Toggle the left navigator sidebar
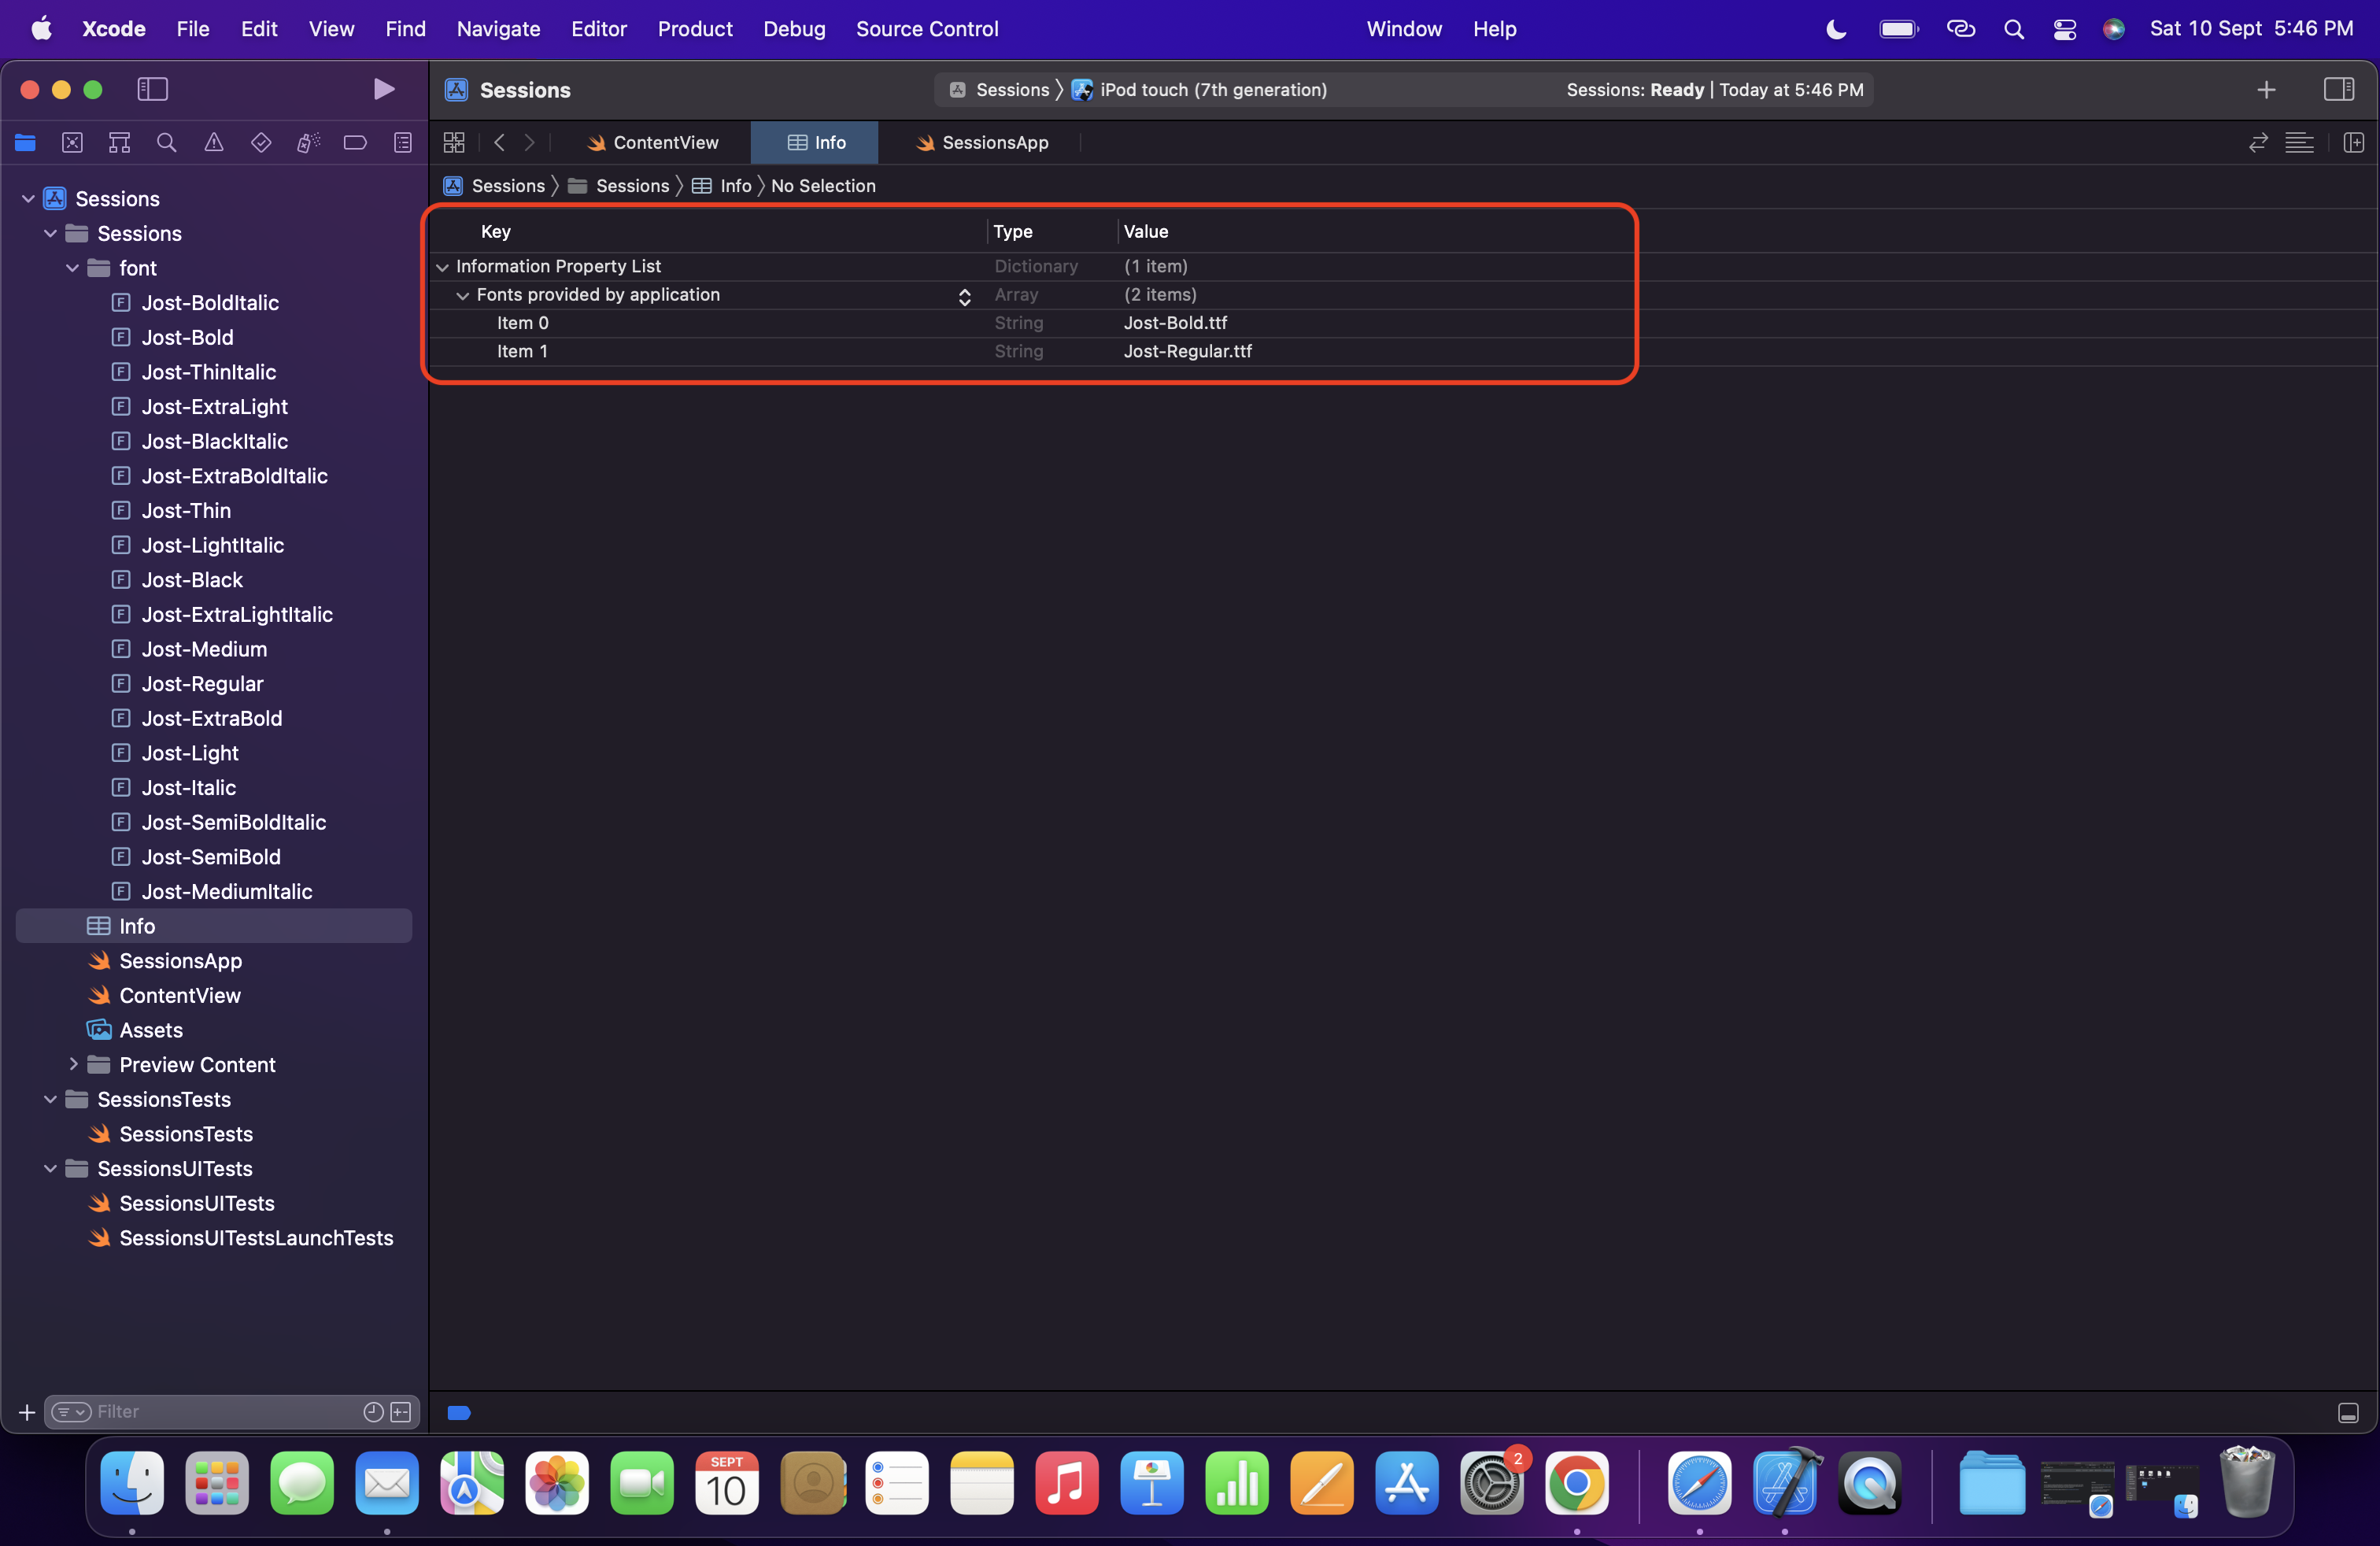The width and height of the screenshot is (2380, 1546). [x=152, y=89]
